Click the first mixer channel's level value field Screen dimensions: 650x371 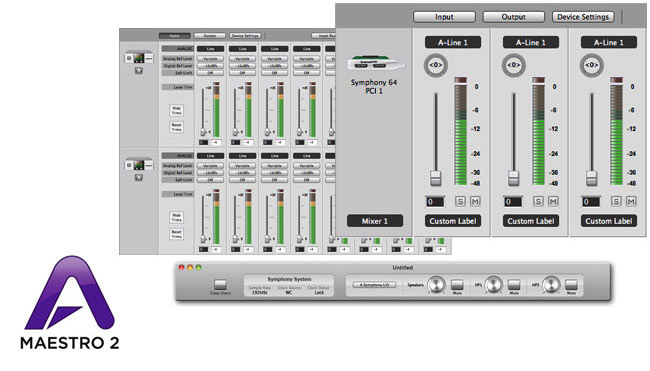pyautogui.click(x=435, y=202)
